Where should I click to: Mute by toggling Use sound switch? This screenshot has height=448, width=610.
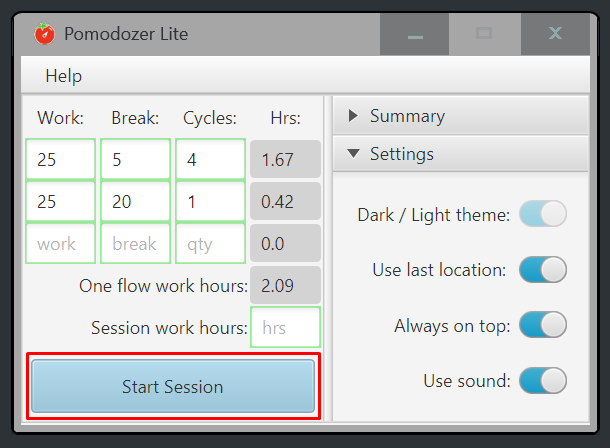[x=543, y=381]
